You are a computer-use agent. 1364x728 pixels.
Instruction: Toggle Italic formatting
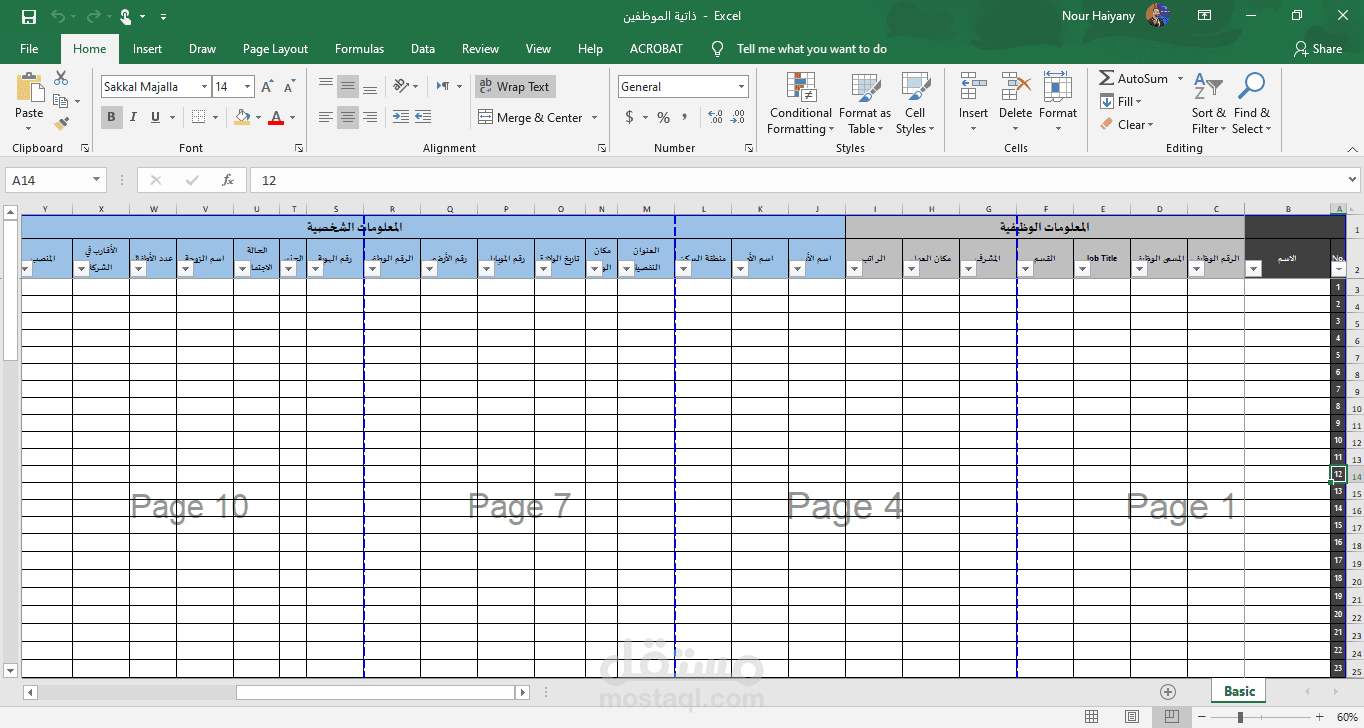[x=134, y=117]
